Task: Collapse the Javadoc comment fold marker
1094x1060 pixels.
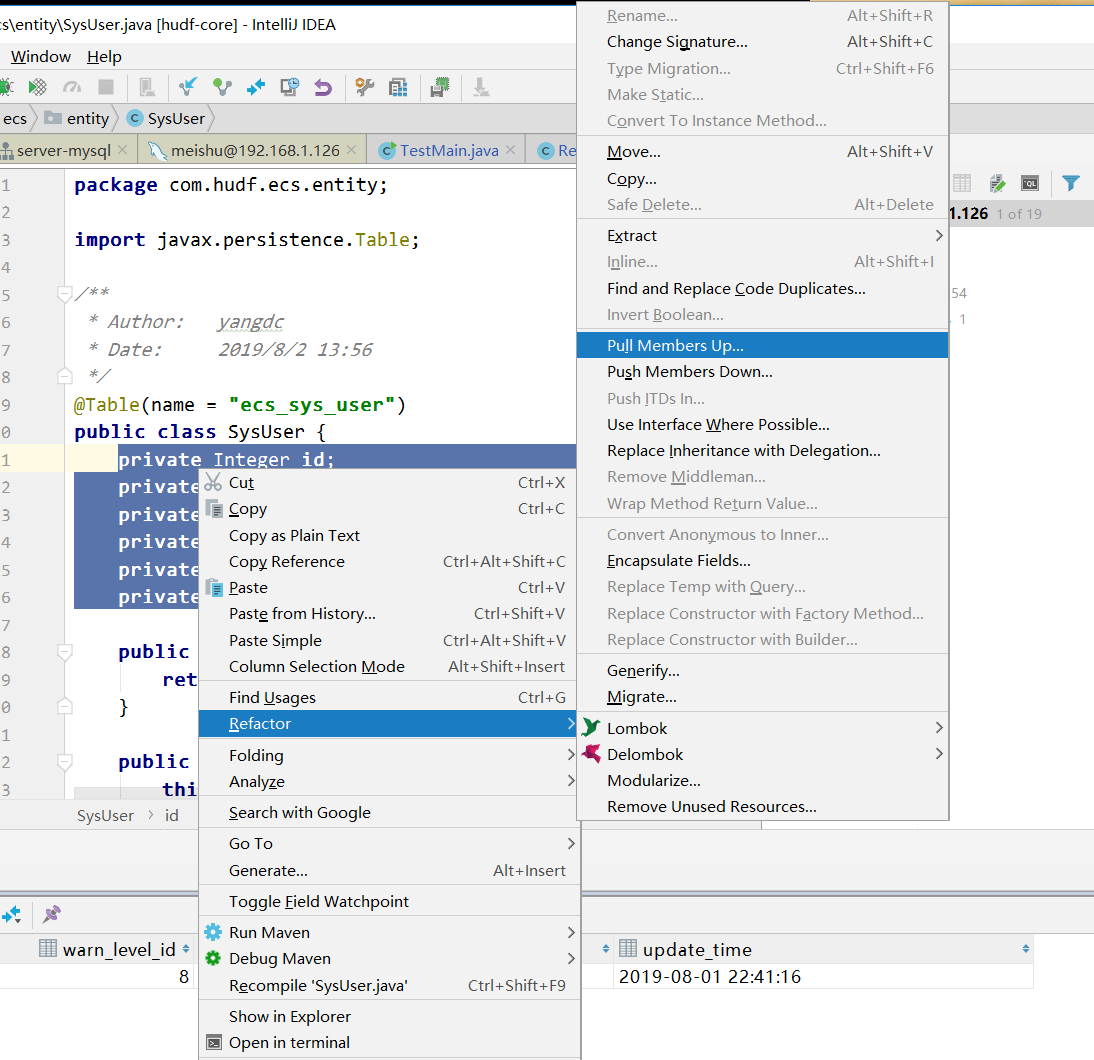Action: [65, 294]
